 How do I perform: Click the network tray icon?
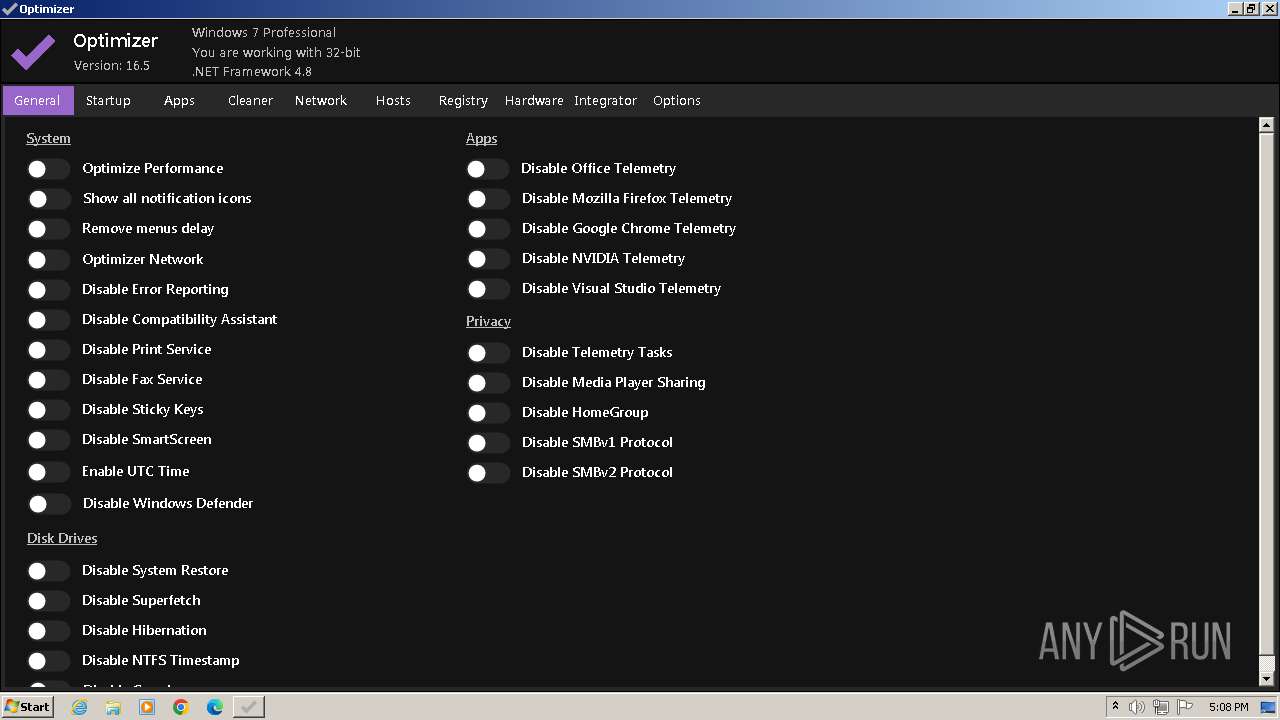pos(1161,707)
